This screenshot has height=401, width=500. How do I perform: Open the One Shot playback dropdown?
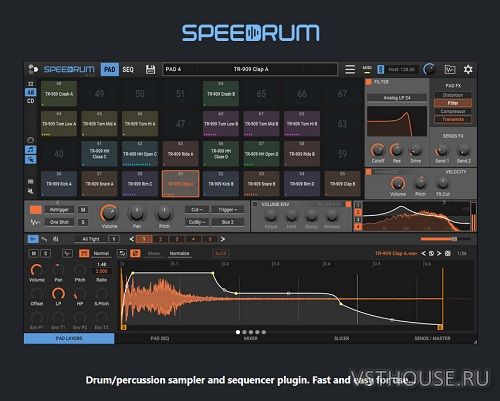pyautogui.click(x=59, y=222)
